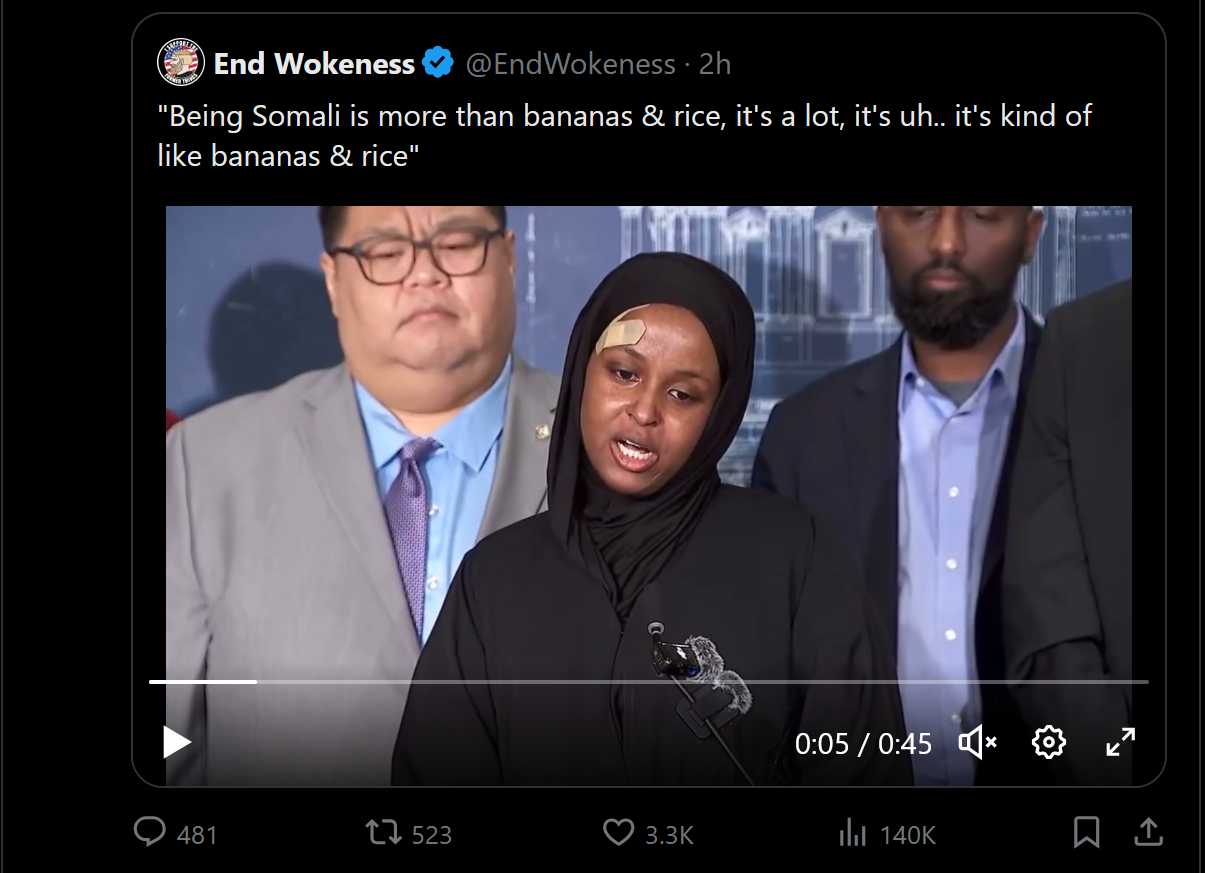This screenshot has width=1205, height=873.
Task: Like the post with the heart icon
Action: (x=619, y=832)
